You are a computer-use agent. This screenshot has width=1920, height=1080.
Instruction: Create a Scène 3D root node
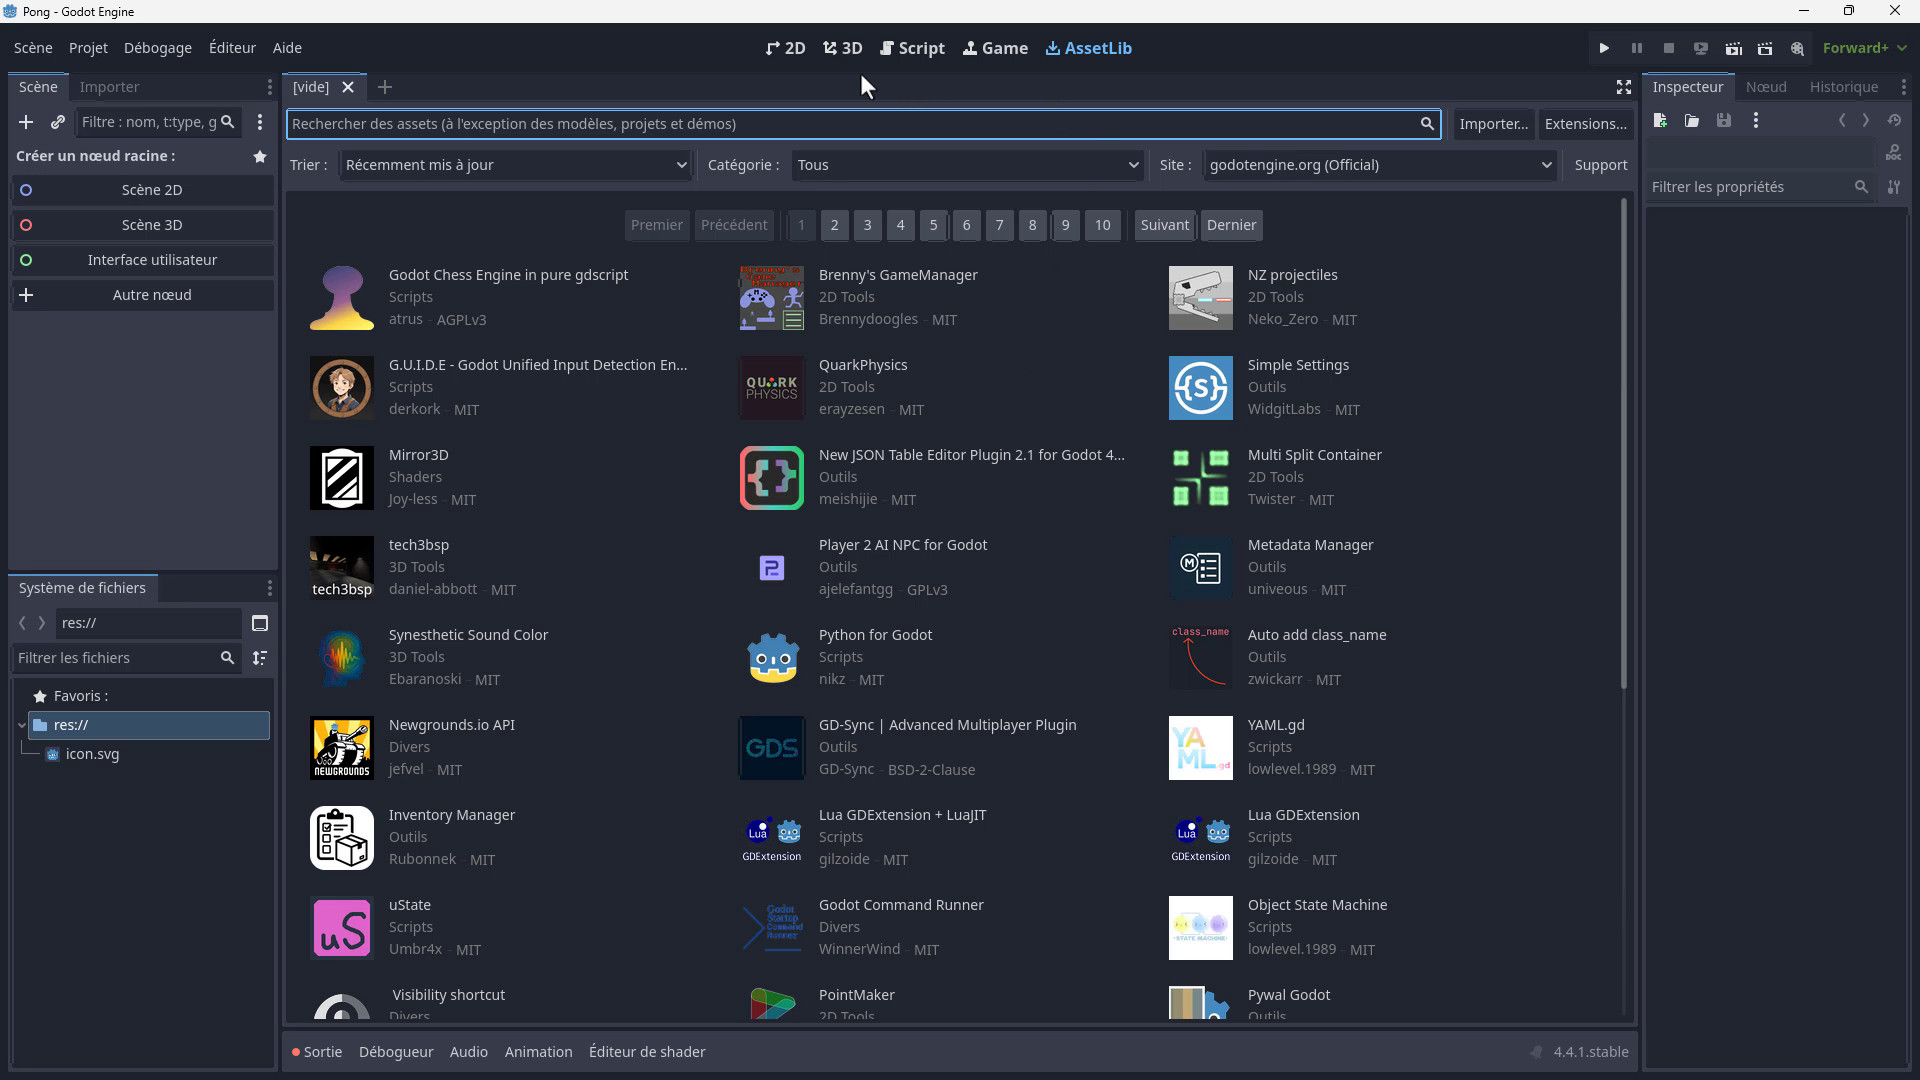coord(142,225)
